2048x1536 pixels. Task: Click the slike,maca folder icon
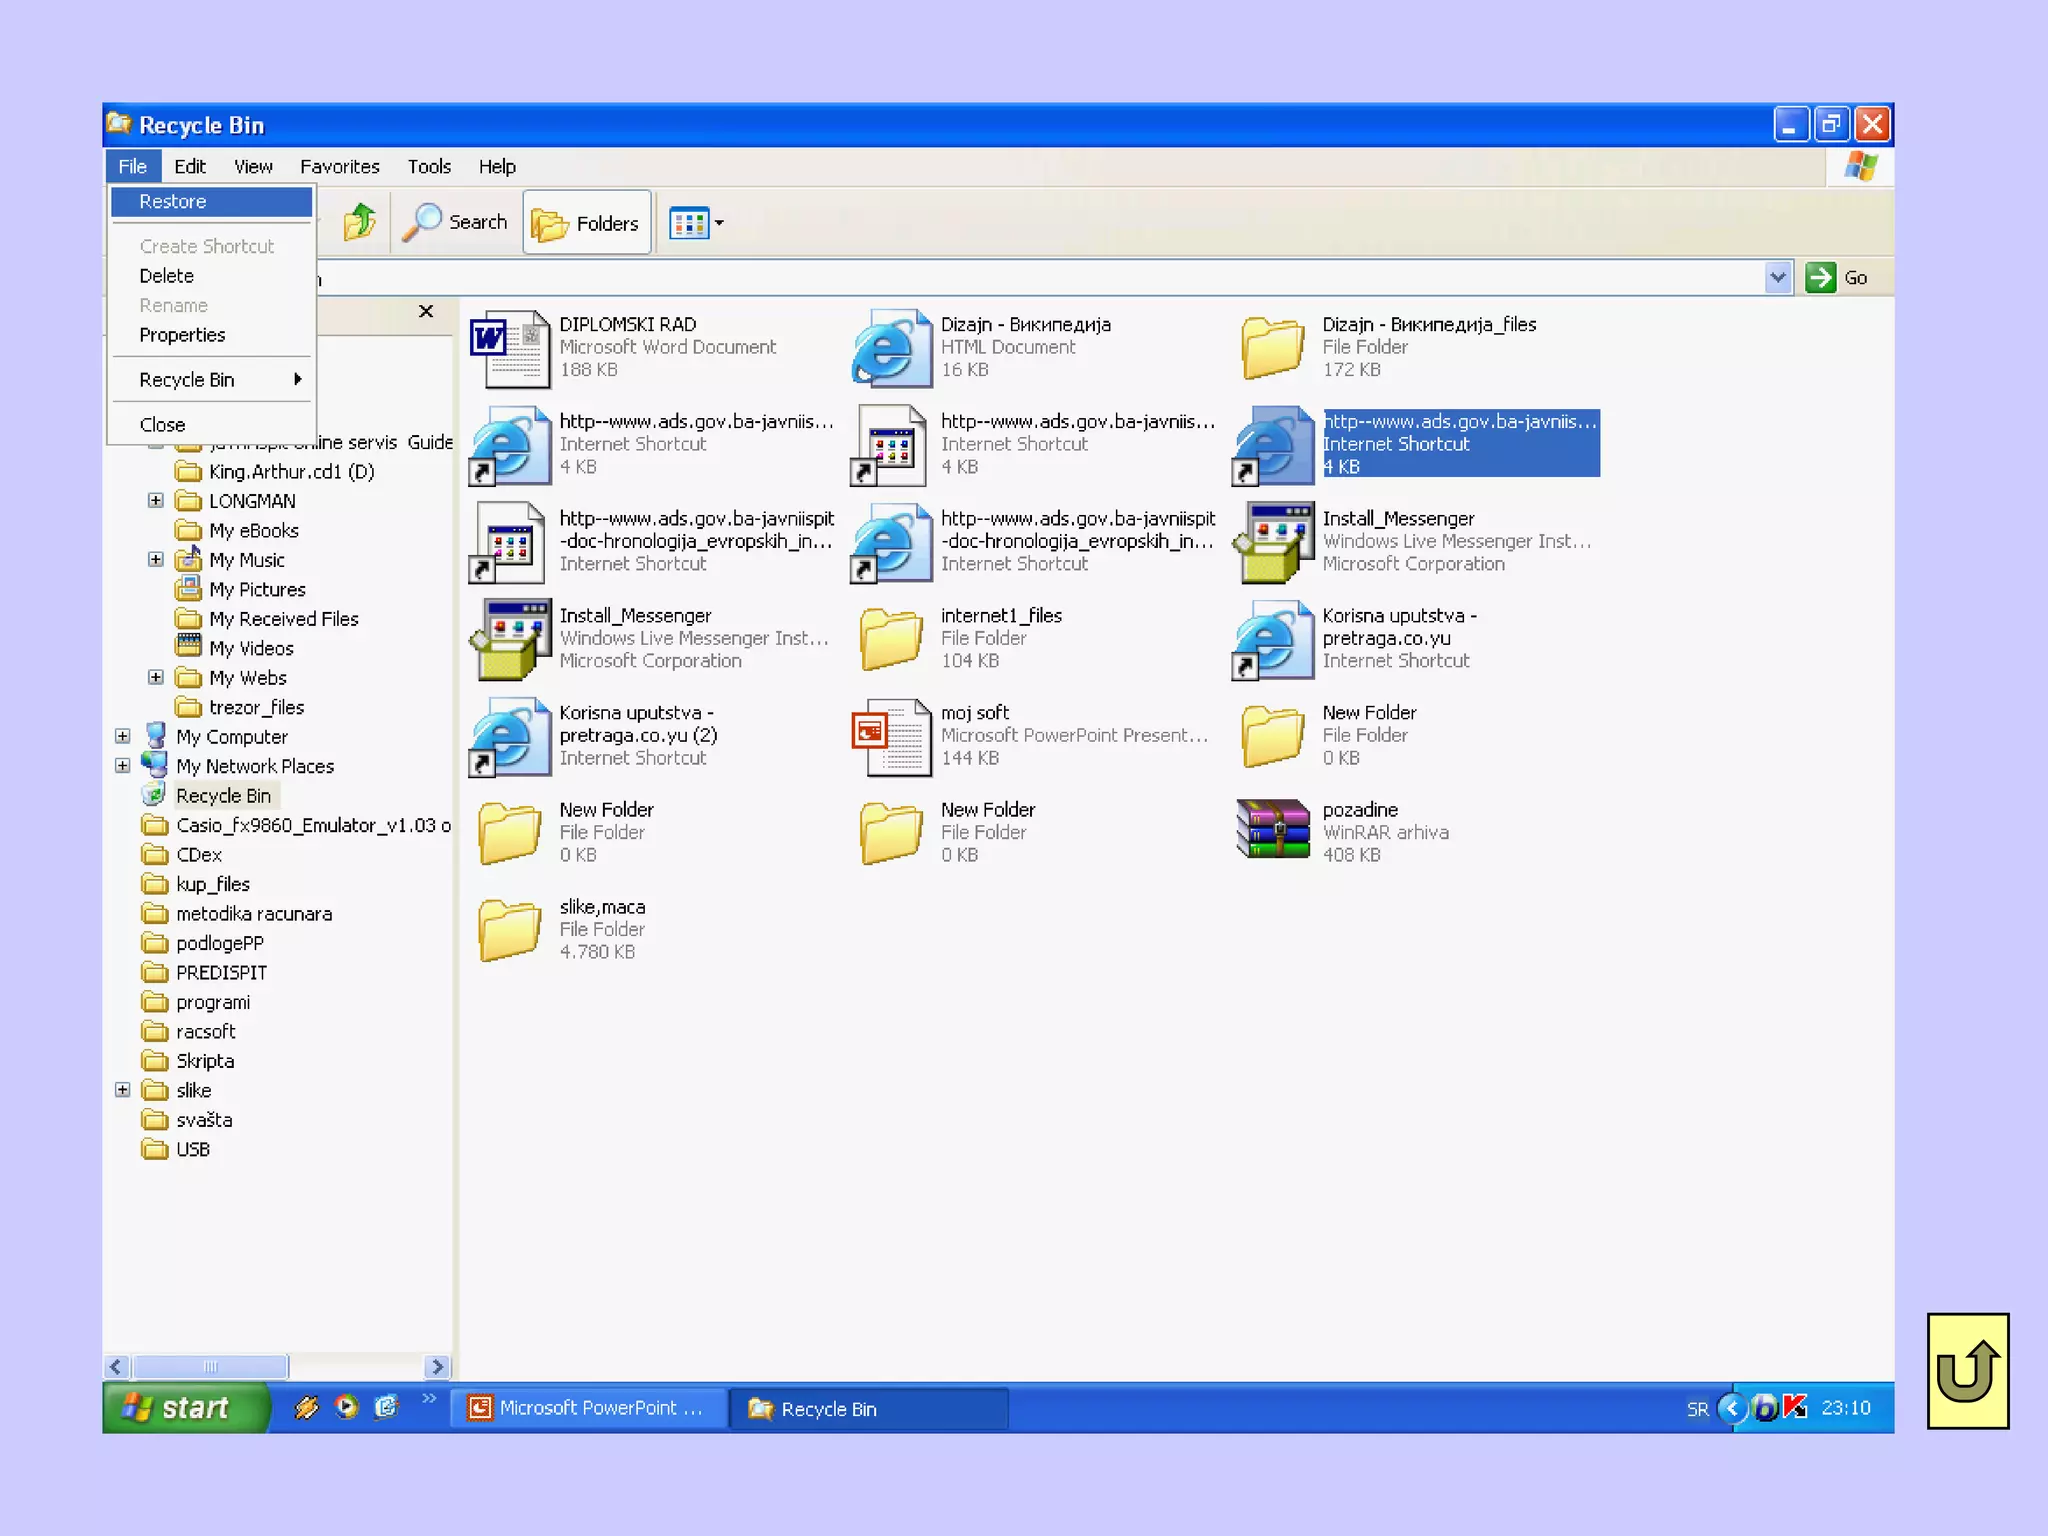510,929
